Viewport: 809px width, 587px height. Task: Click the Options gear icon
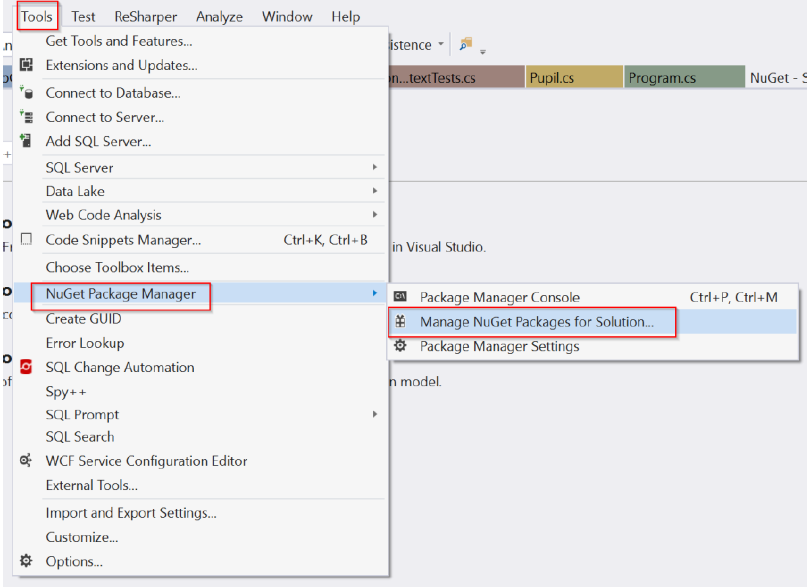[26, 561]
